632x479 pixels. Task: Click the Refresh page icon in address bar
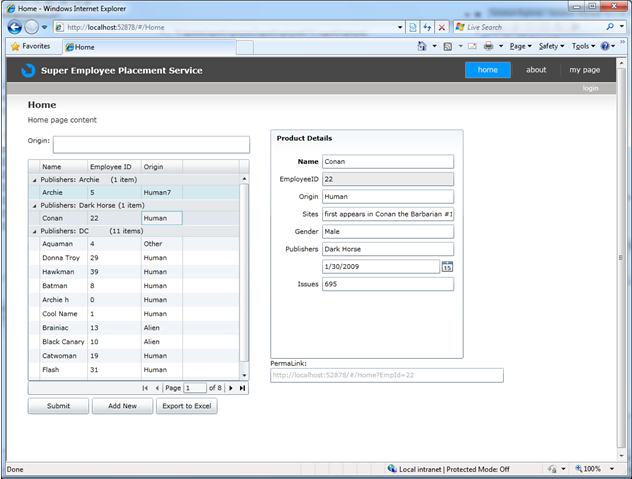coord(427,27)
